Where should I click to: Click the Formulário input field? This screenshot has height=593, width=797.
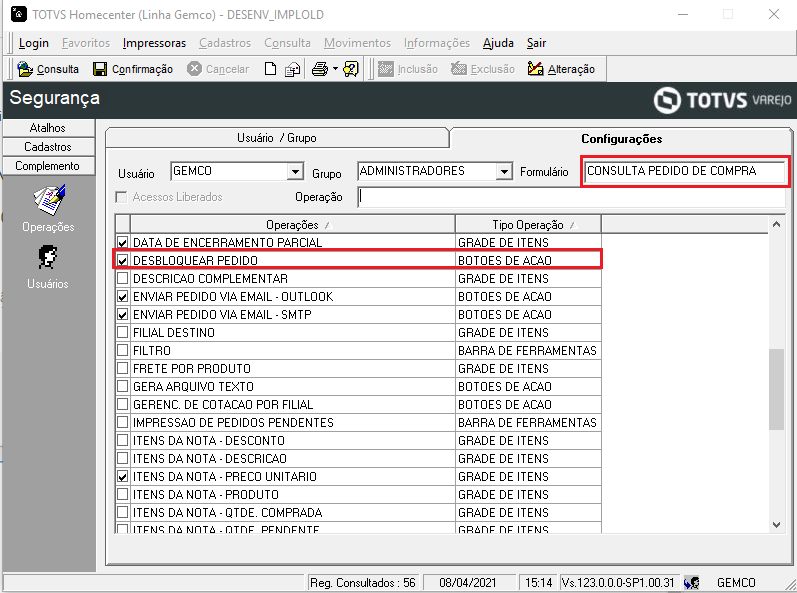pos(684,171)
